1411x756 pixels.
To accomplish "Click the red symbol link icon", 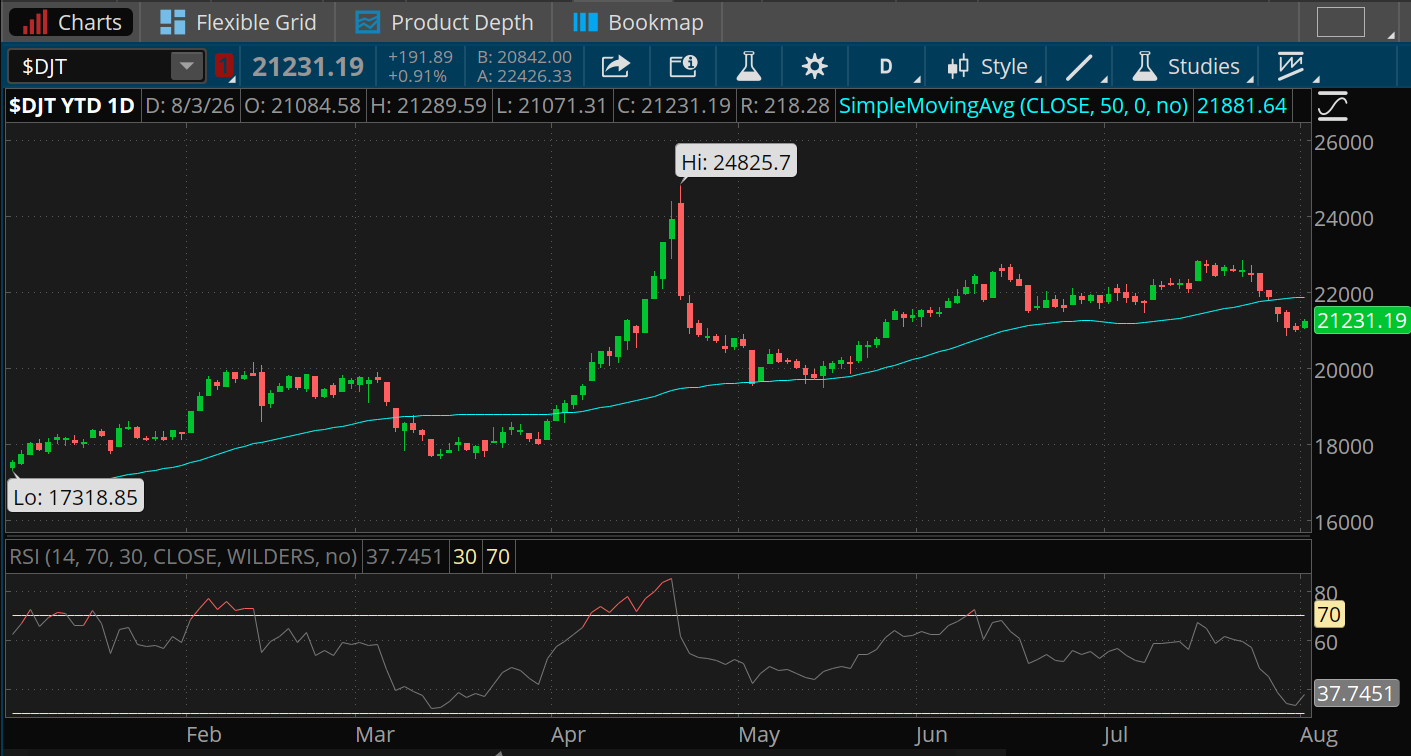I will 224,67.
